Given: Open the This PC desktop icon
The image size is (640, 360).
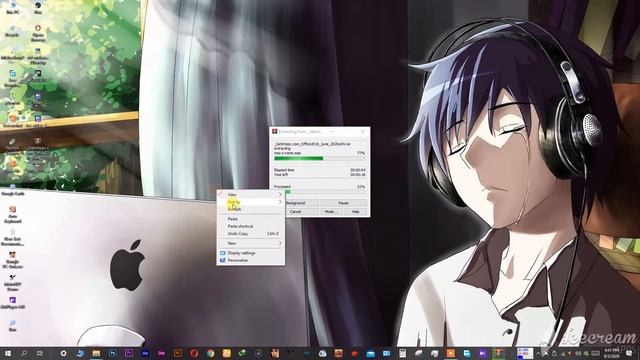Looking at the screenshot, I should (13, 8).
